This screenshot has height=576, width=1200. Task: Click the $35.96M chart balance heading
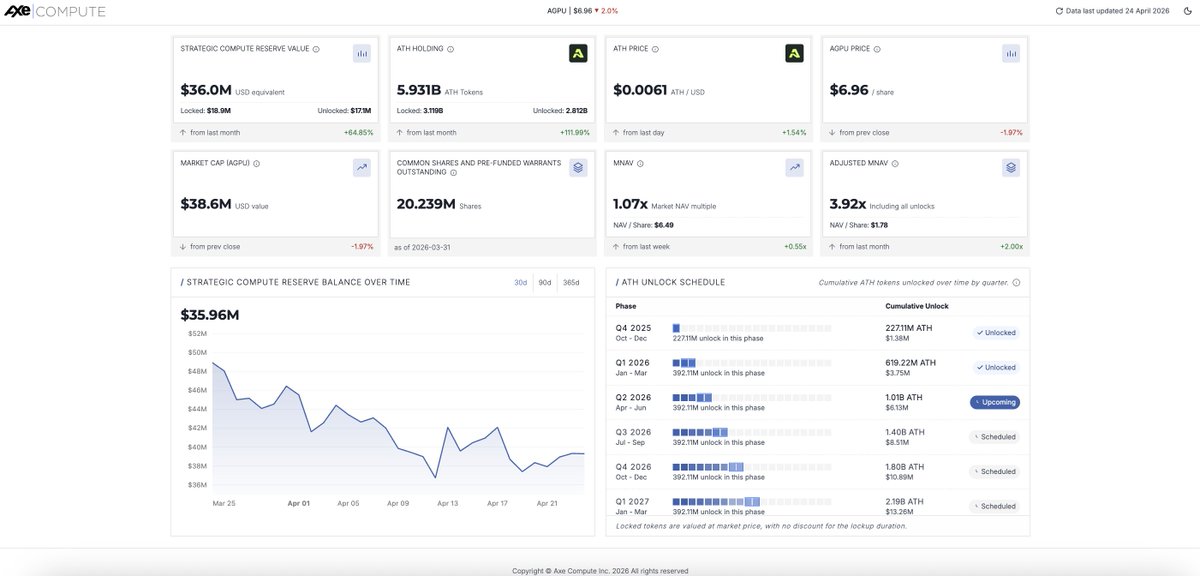point(210,315)
